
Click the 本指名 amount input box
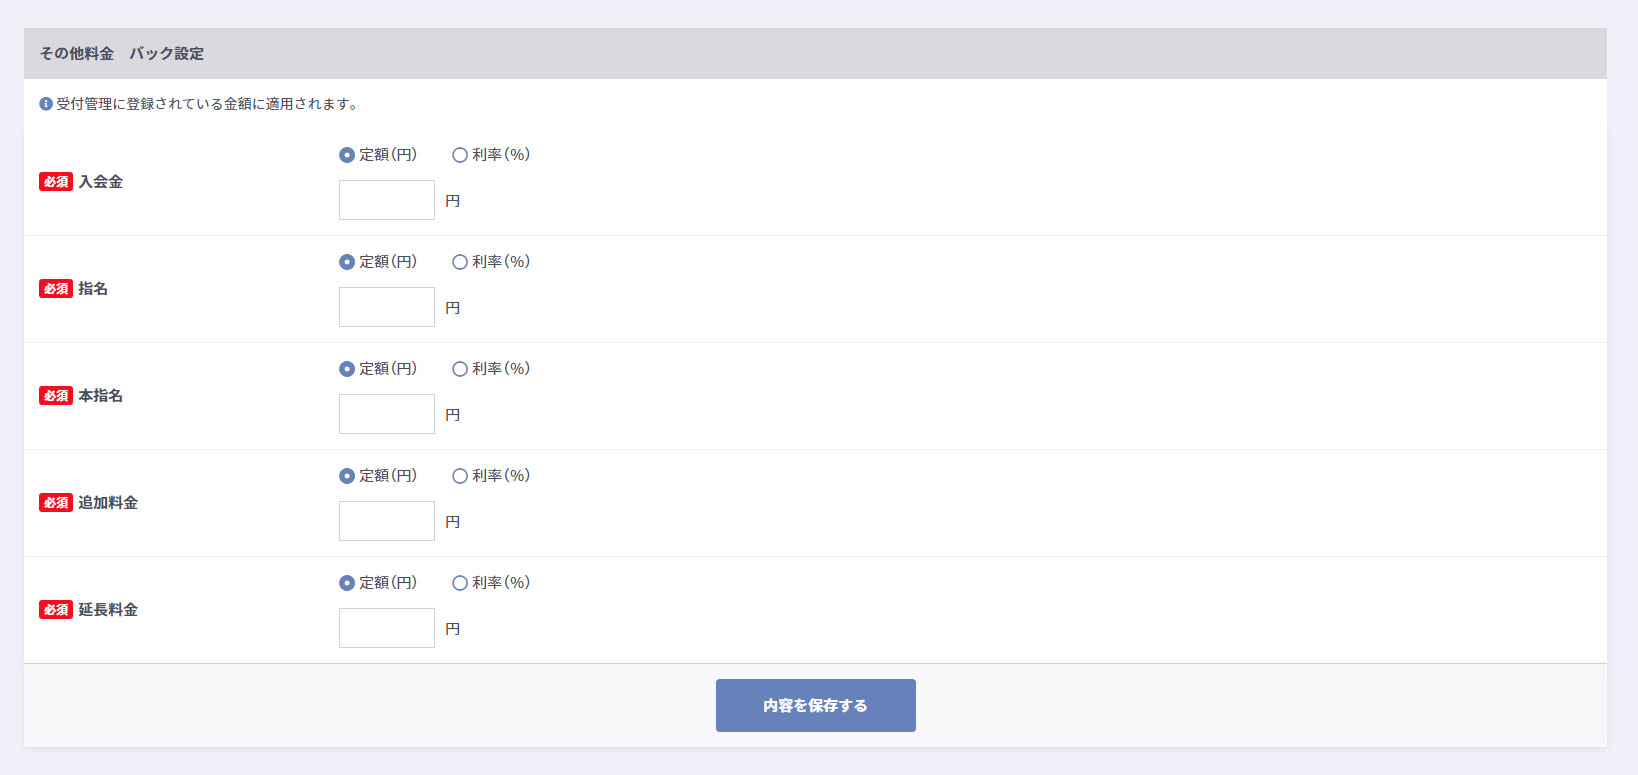tap(387, 414)
